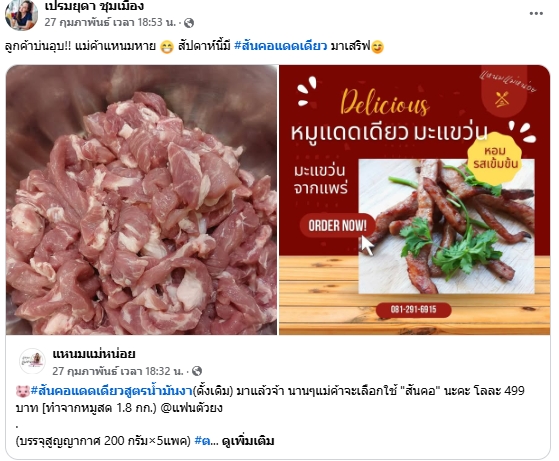The height and width of the screenshot is (461, 559).
Task: Expand post text with ดูเพิ่มเติม
Action: pos(248,441)
